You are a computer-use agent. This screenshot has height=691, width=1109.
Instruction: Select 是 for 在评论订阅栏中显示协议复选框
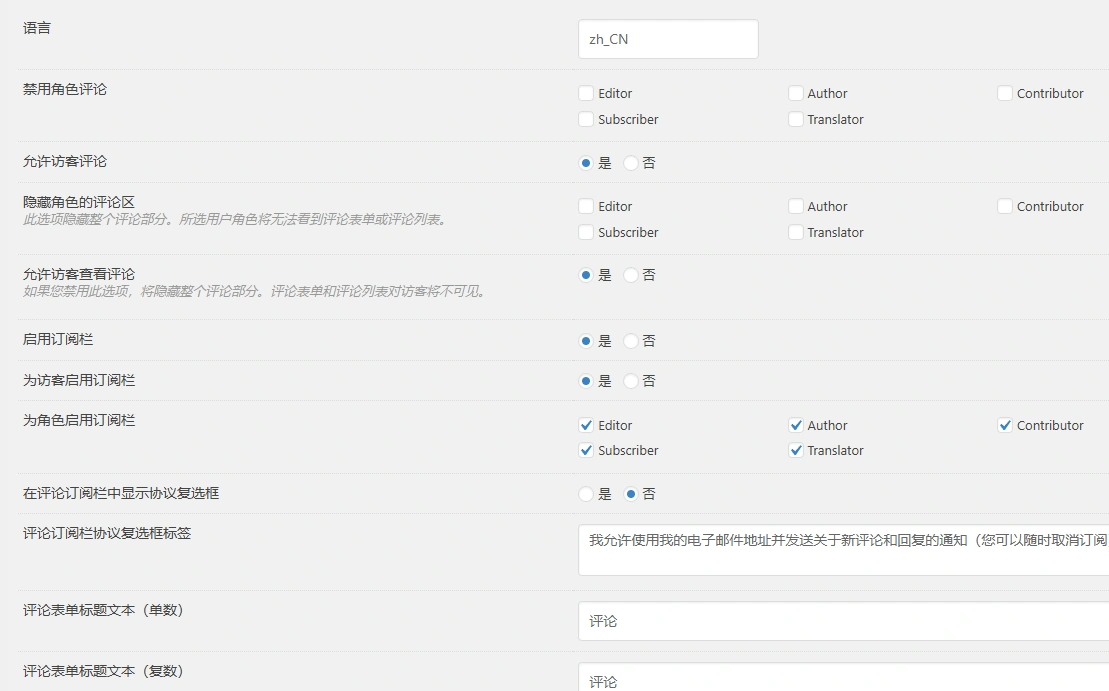point(587,493)
